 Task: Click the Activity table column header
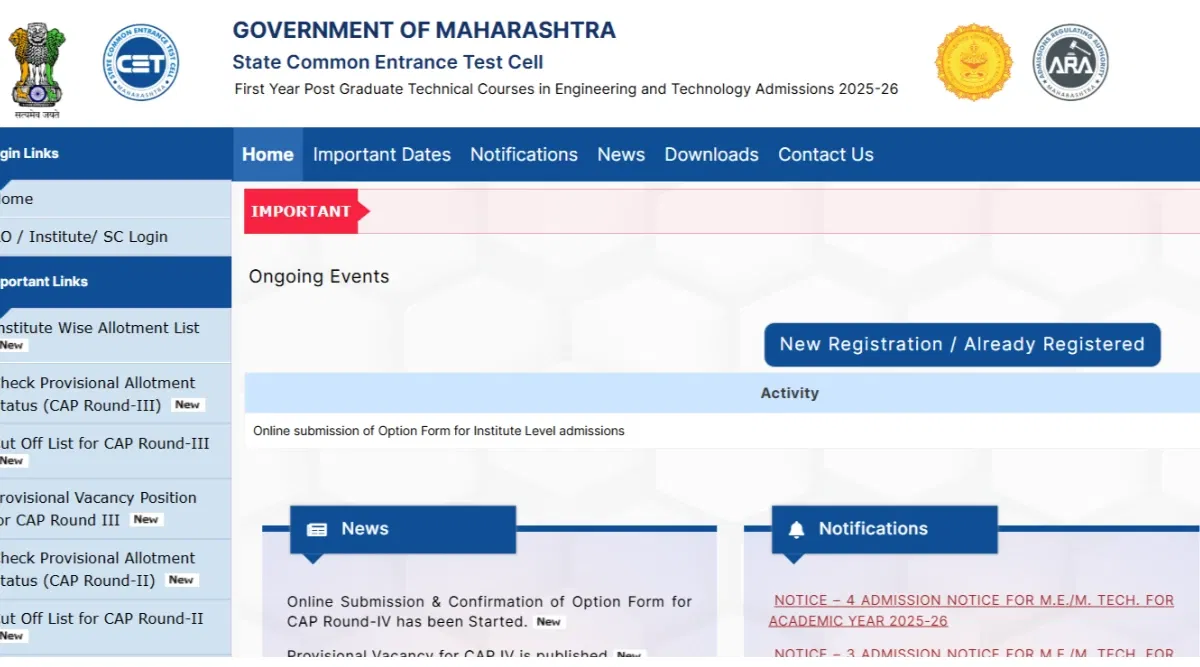(789, 394)
